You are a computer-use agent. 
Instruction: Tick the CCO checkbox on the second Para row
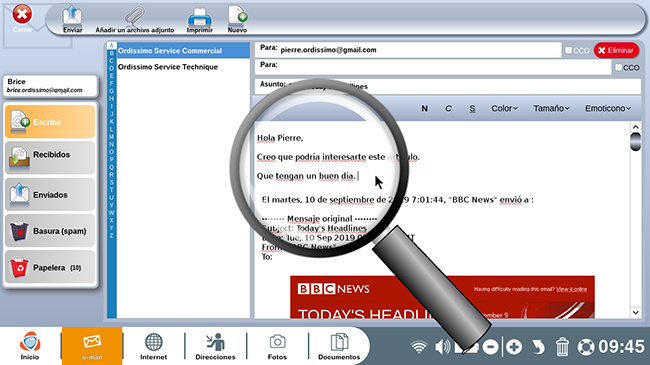click(618, 67)
